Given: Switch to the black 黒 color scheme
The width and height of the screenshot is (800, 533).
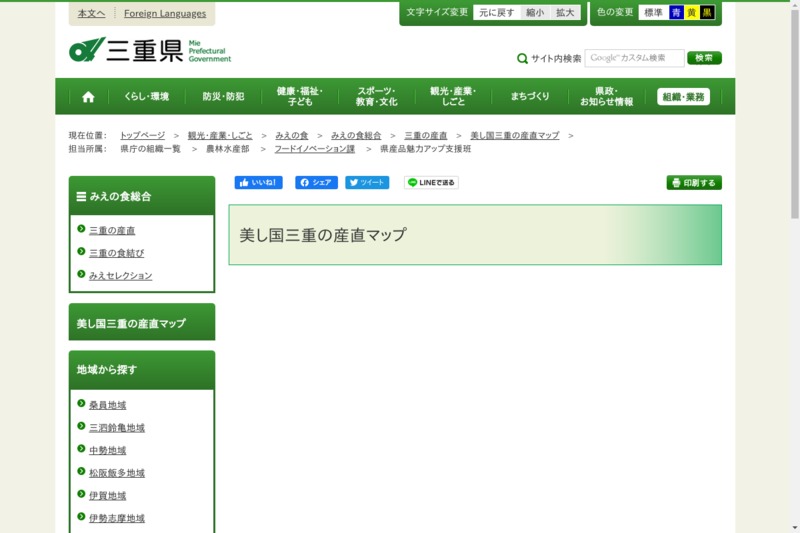Looking at the screenshot, I should (x=707, y=13).
